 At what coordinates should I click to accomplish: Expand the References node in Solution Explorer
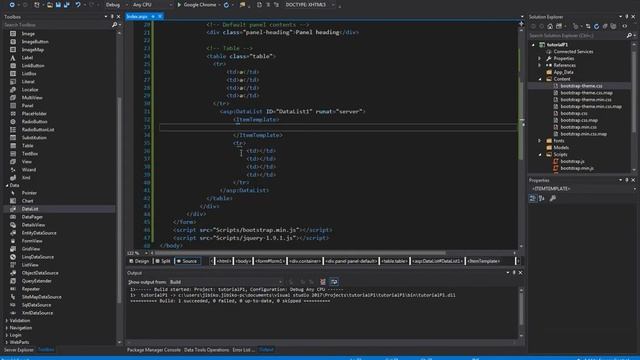(540, 65)
